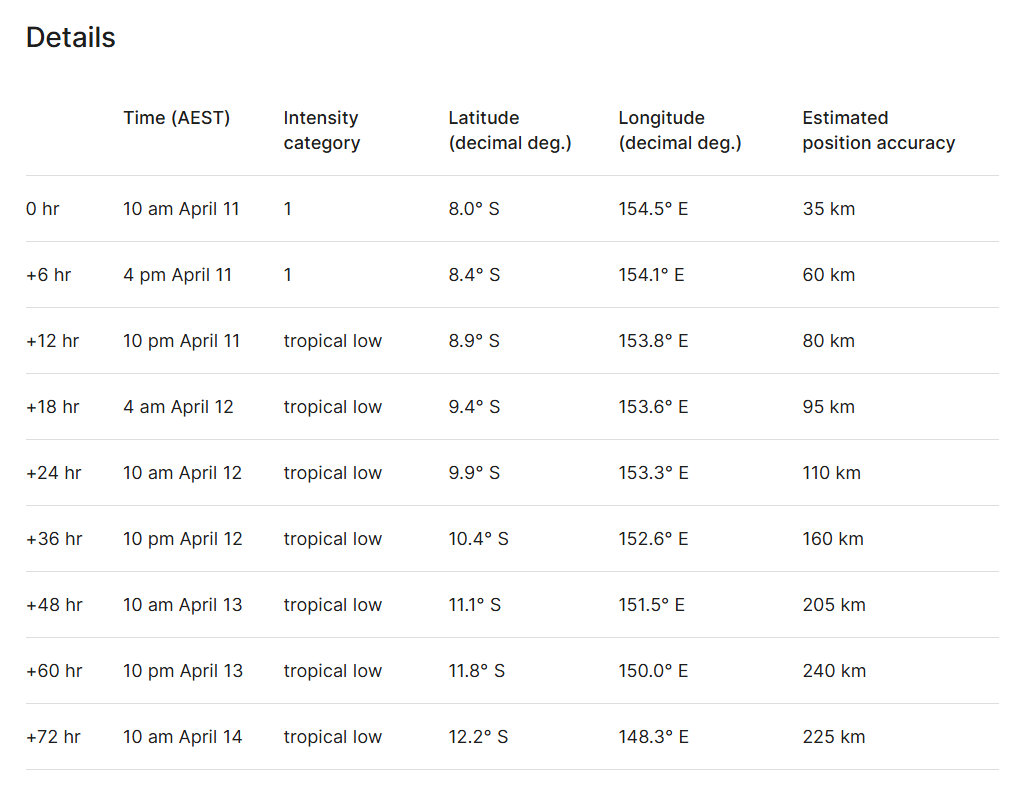Screen dimensions: 1027x796
Task: Click the Longitude column header
Action: click(679, 130)
